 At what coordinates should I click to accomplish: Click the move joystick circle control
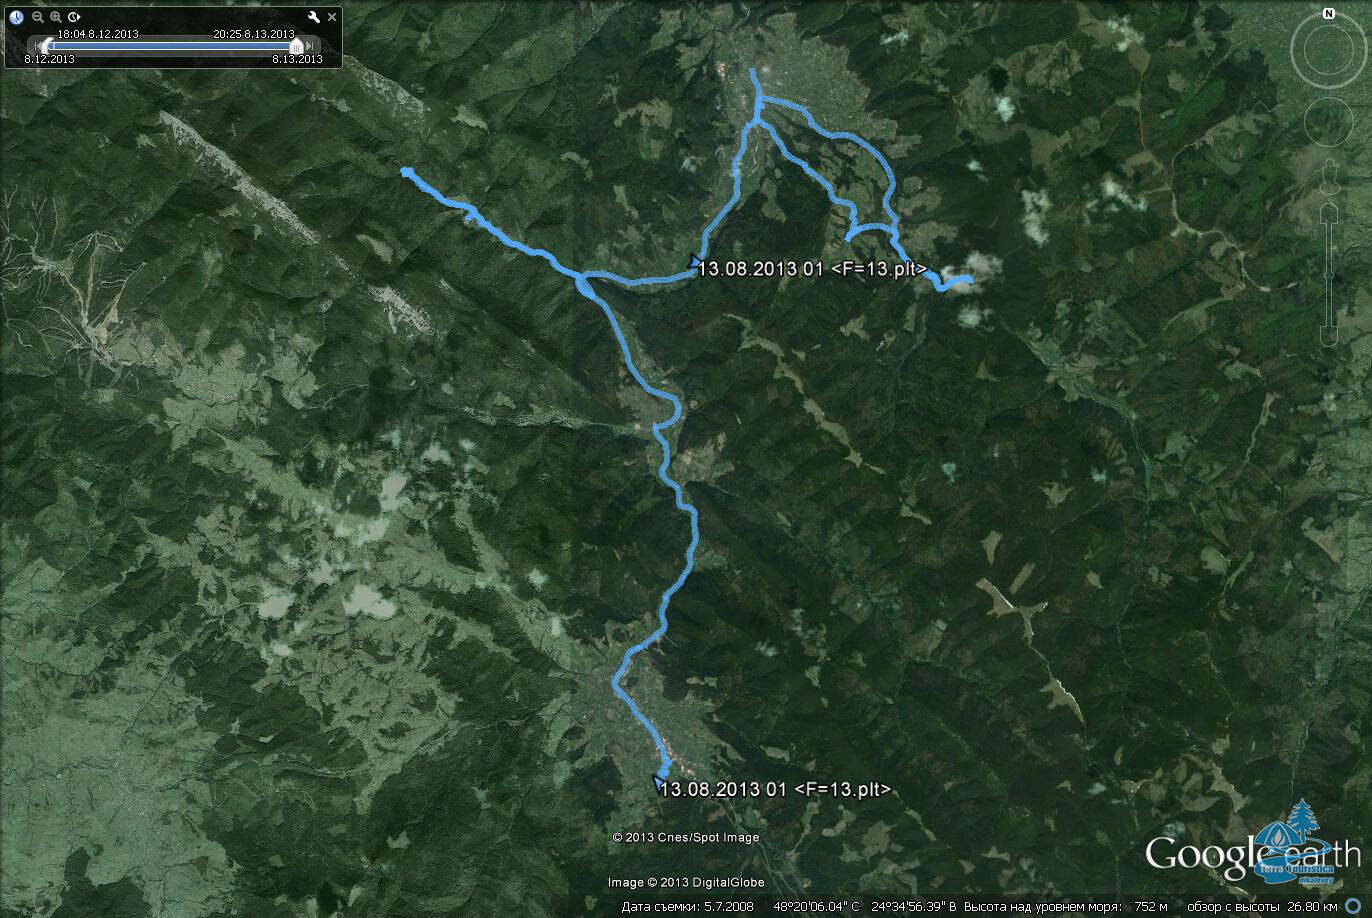[1328, 121]
